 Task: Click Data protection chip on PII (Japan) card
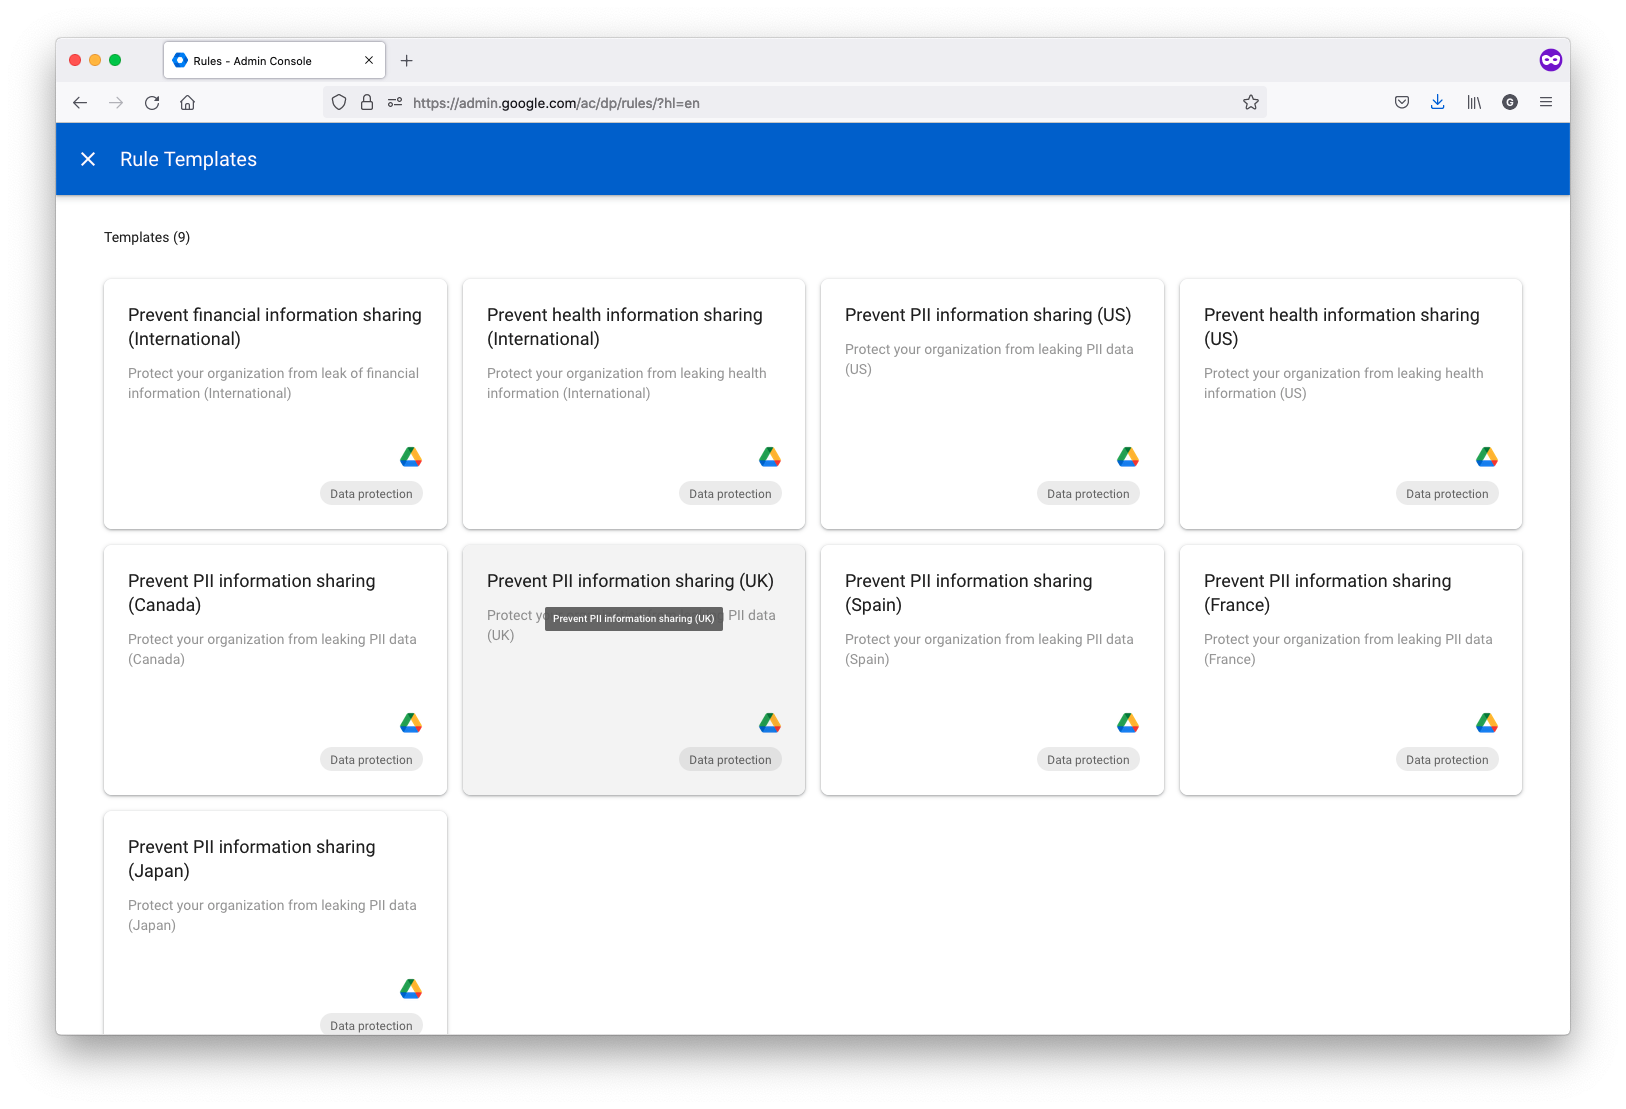tap(371, 1025)
